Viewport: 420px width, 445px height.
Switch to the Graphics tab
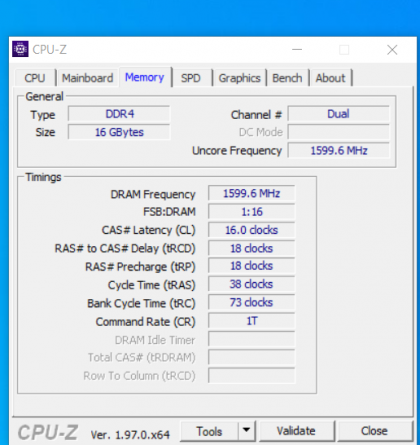239,78
